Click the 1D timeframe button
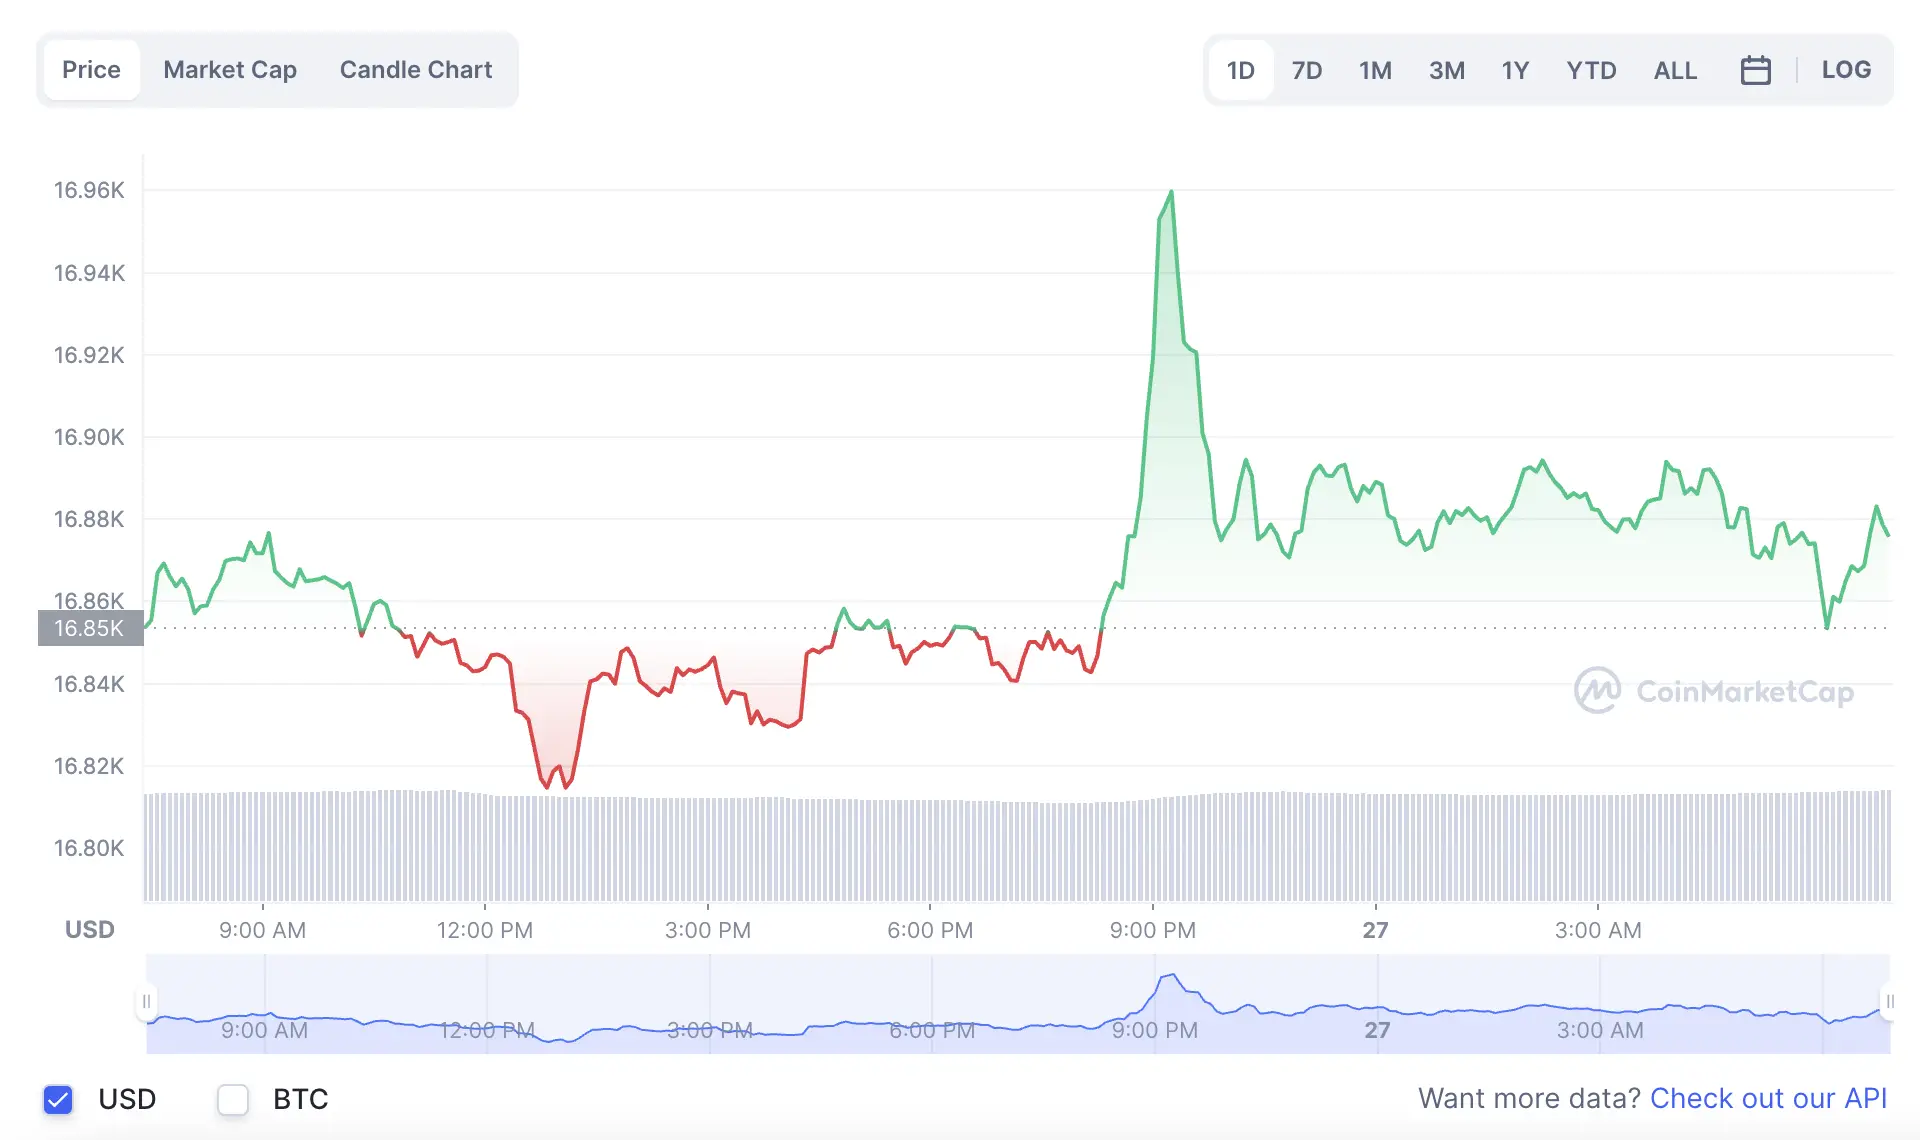The width and height of the screenshot is (1920, 1140). tap(1240, 70)
